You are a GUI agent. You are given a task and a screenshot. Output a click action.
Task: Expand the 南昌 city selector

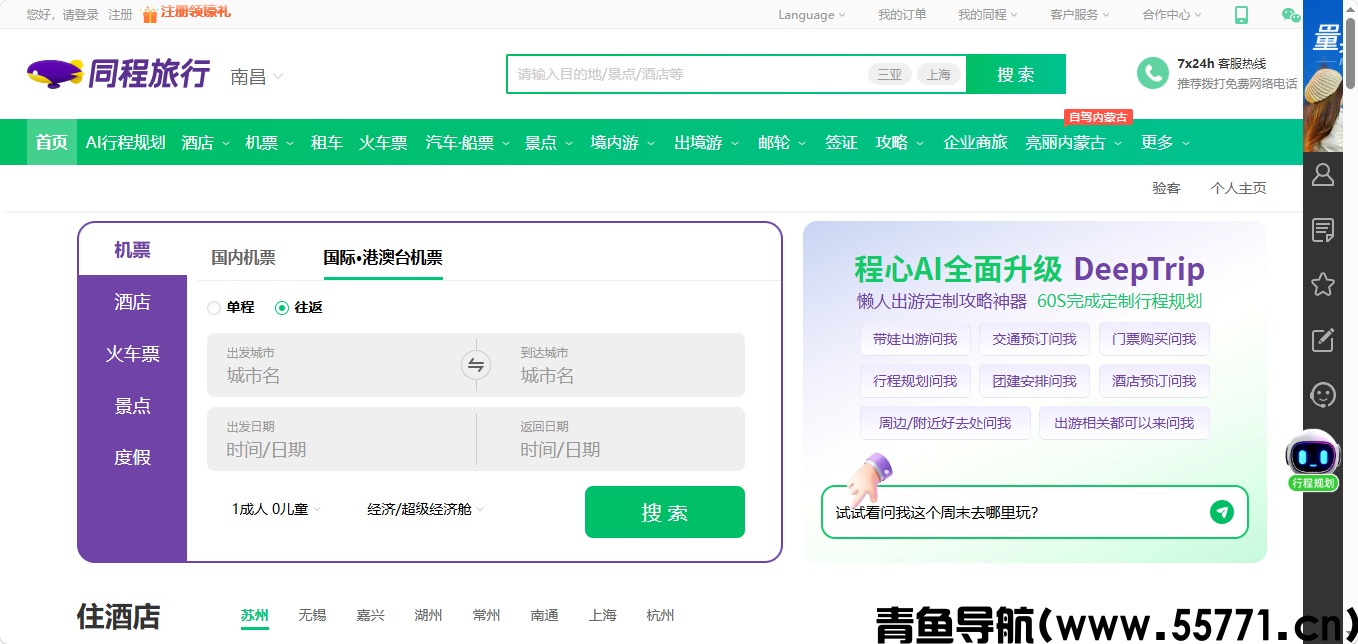pyautogui.click(x=257, y=77)
